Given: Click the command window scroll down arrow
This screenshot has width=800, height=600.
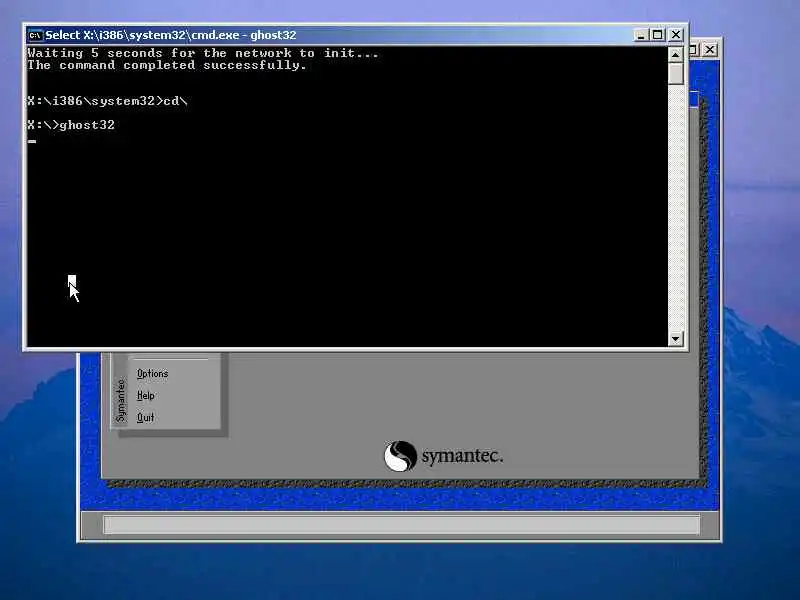Looking at the screenshot, I should click(x=676, y=339).
